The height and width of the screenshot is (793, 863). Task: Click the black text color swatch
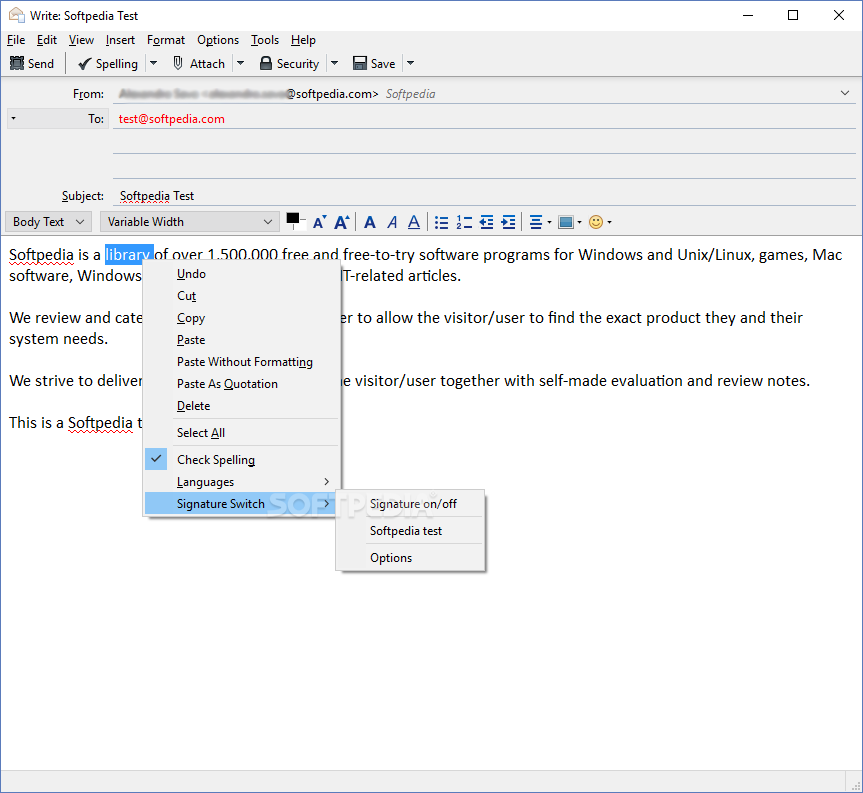[x=293, y=218]
